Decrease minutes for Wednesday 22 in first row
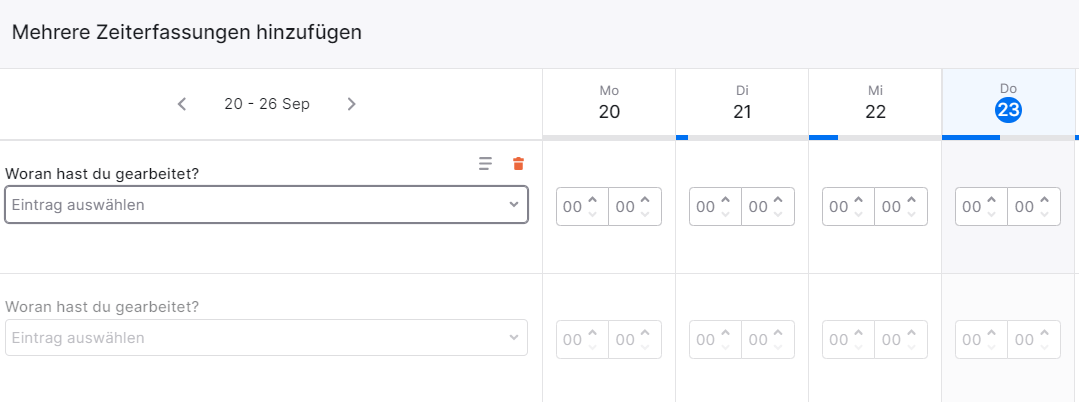 click(x=911, y=213)
